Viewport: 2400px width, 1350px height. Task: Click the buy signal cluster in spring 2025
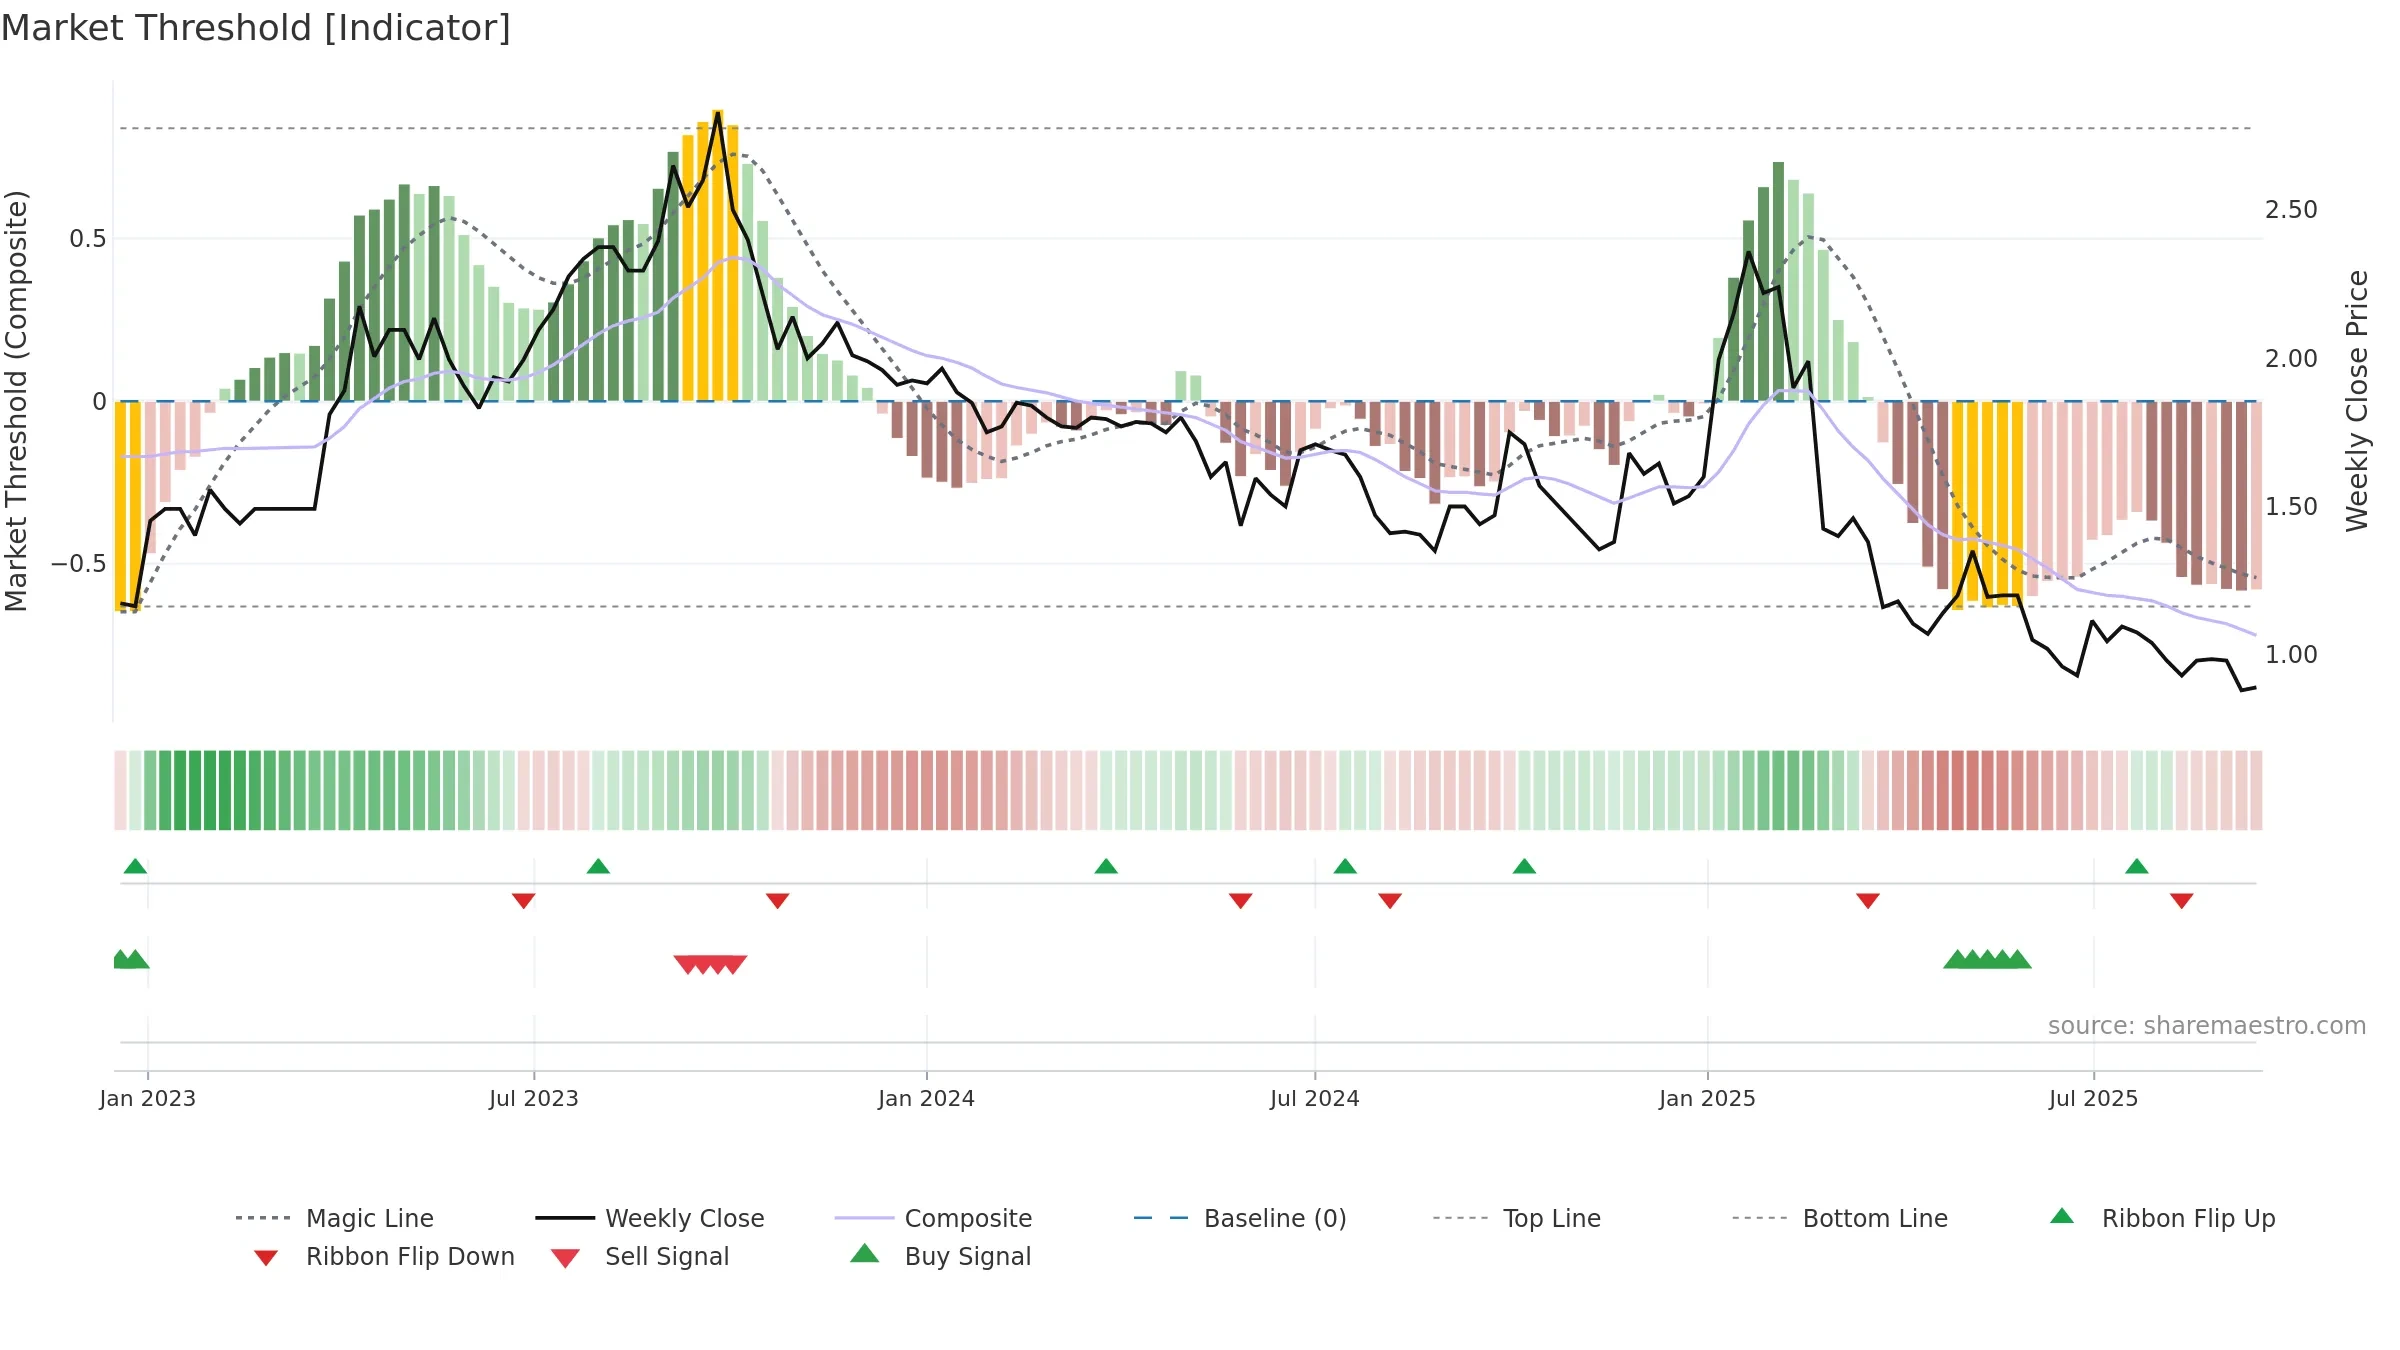pyautogui.click(x=1987, y=959)
